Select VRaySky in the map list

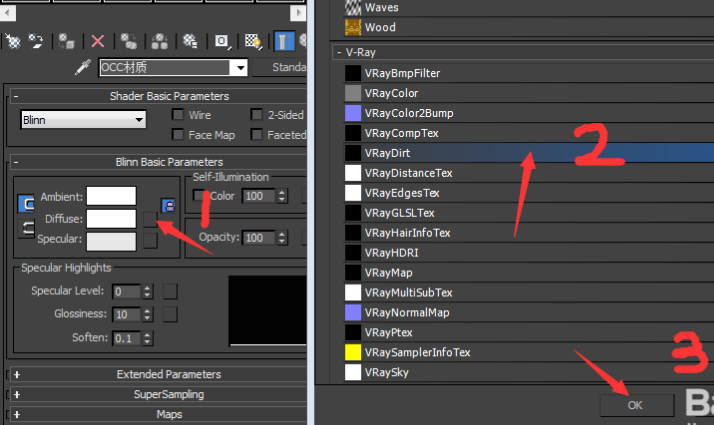528,372
